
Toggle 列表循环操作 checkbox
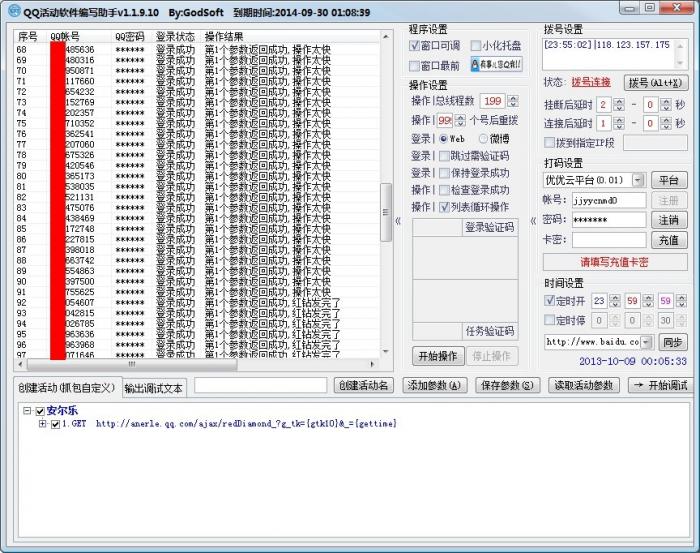point(444,207)
